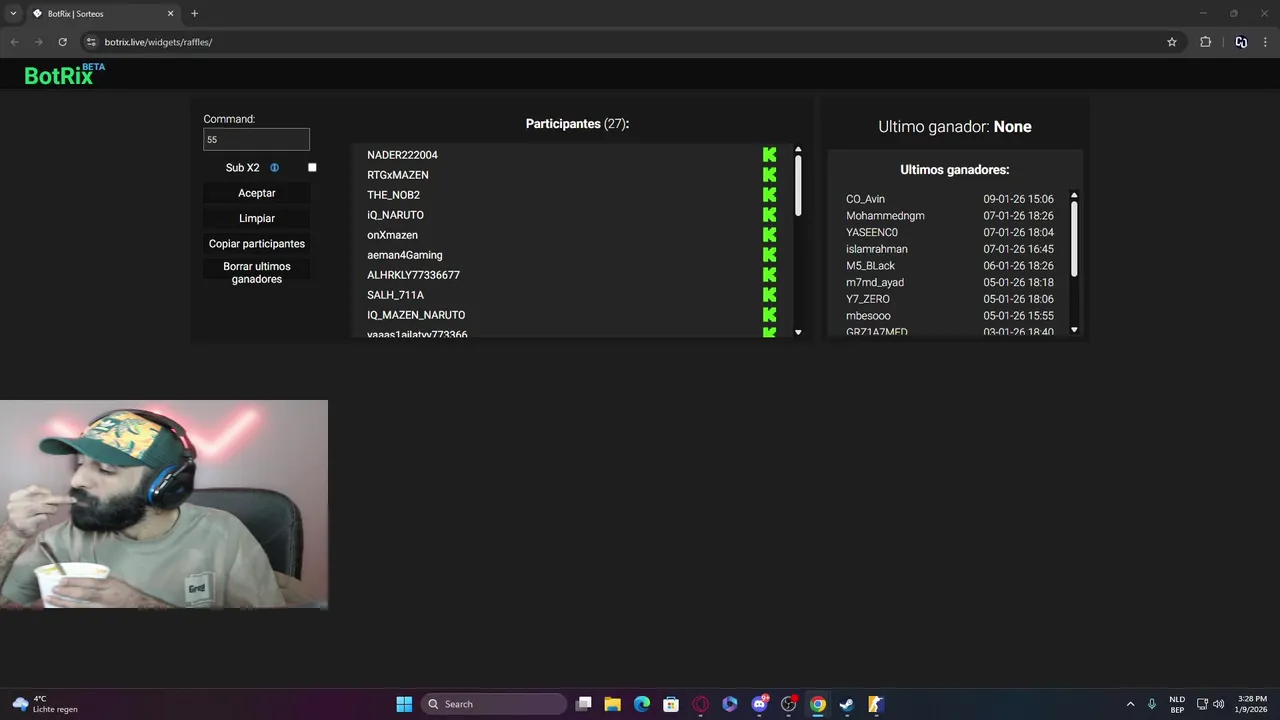Click the BotRix BETA logo
The image size is (1280, 720).
coord(64,74)
